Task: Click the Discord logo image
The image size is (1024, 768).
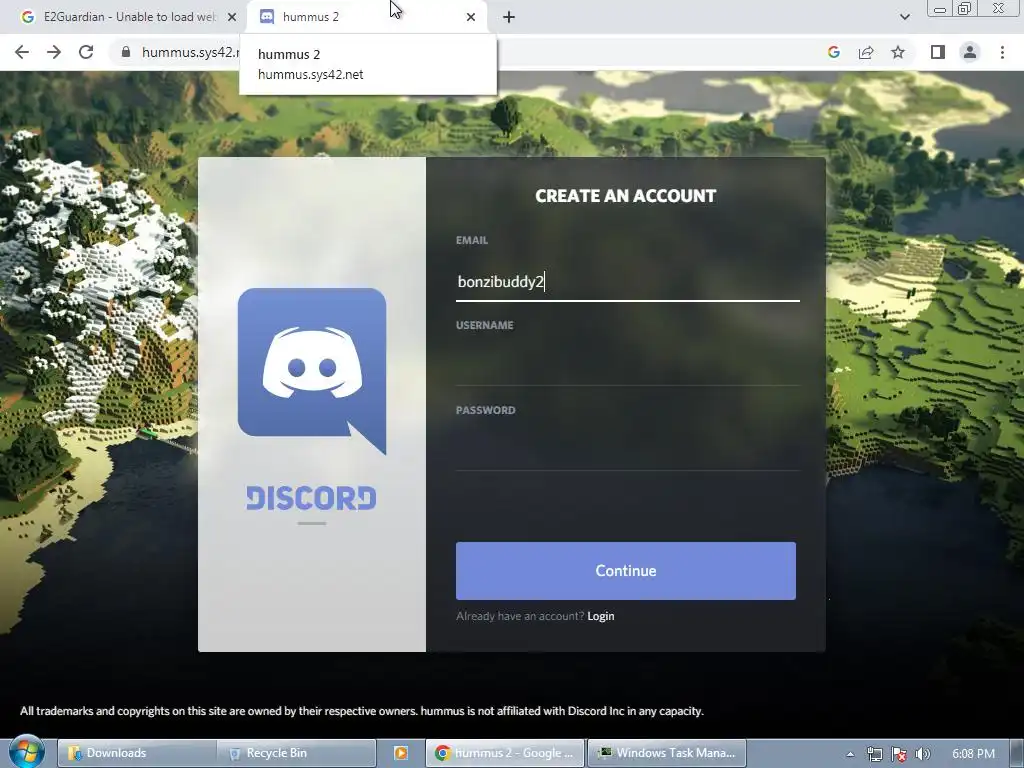Action: pyautogui.click(x=312, y=371)
